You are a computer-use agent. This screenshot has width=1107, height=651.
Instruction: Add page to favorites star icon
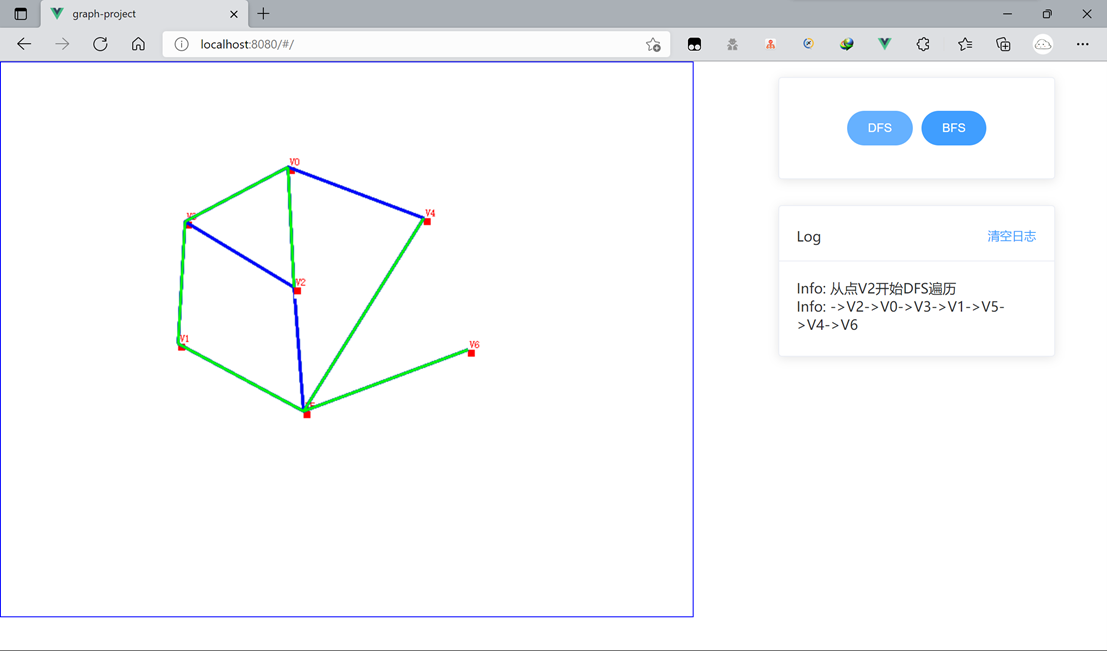coord(653,44)
